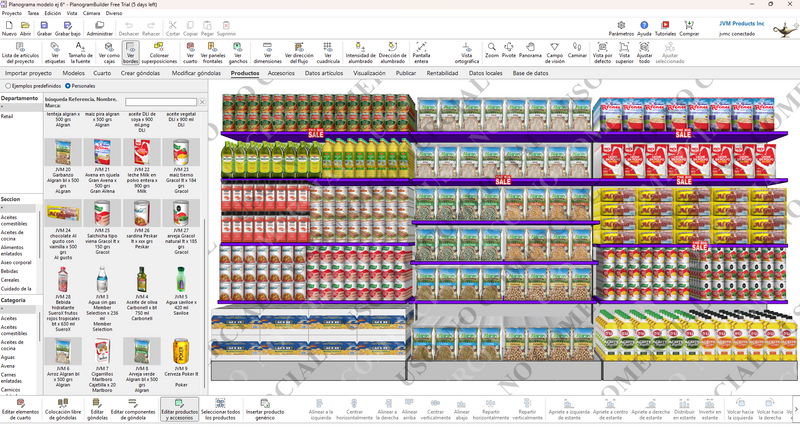Click Insertar producto genérico
The image size is (800, 429).
click(x=265, y=410)
